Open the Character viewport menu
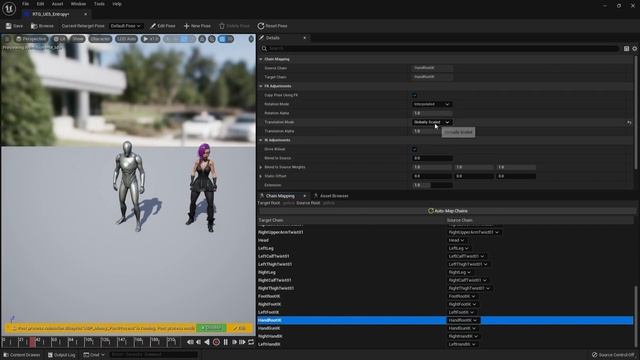The height and width of the screenshot is (360, 640). click(100, 39)
